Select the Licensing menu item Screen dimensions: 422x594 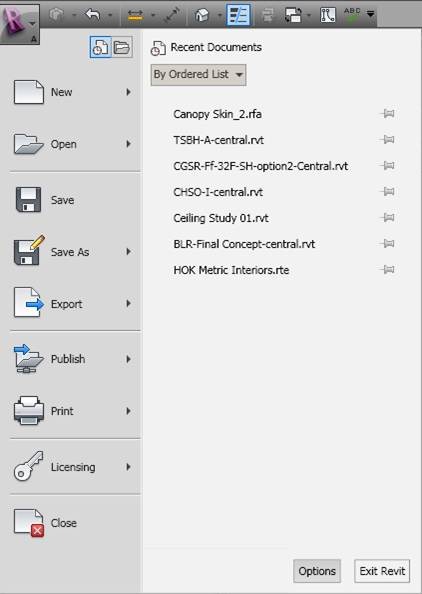74,467
